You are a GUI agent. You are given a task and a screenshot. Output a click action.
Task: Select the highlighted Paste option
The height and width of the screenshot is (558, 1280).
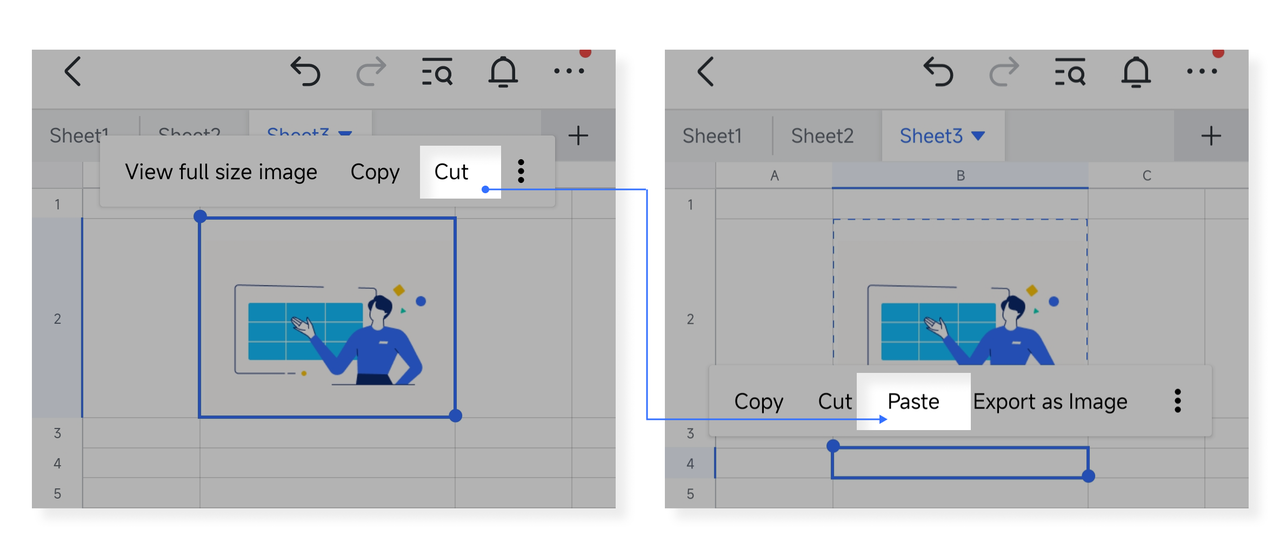tap(913, 401)
